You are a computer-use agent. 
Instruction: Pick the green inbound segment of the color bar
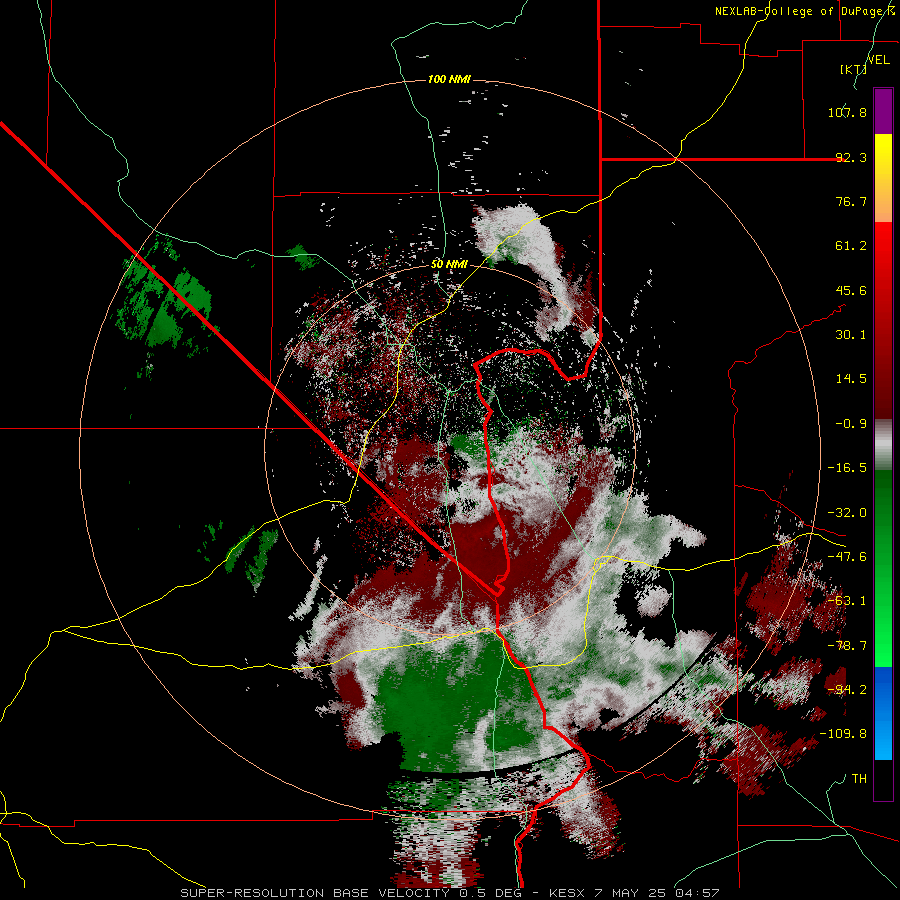click(883, 568)
